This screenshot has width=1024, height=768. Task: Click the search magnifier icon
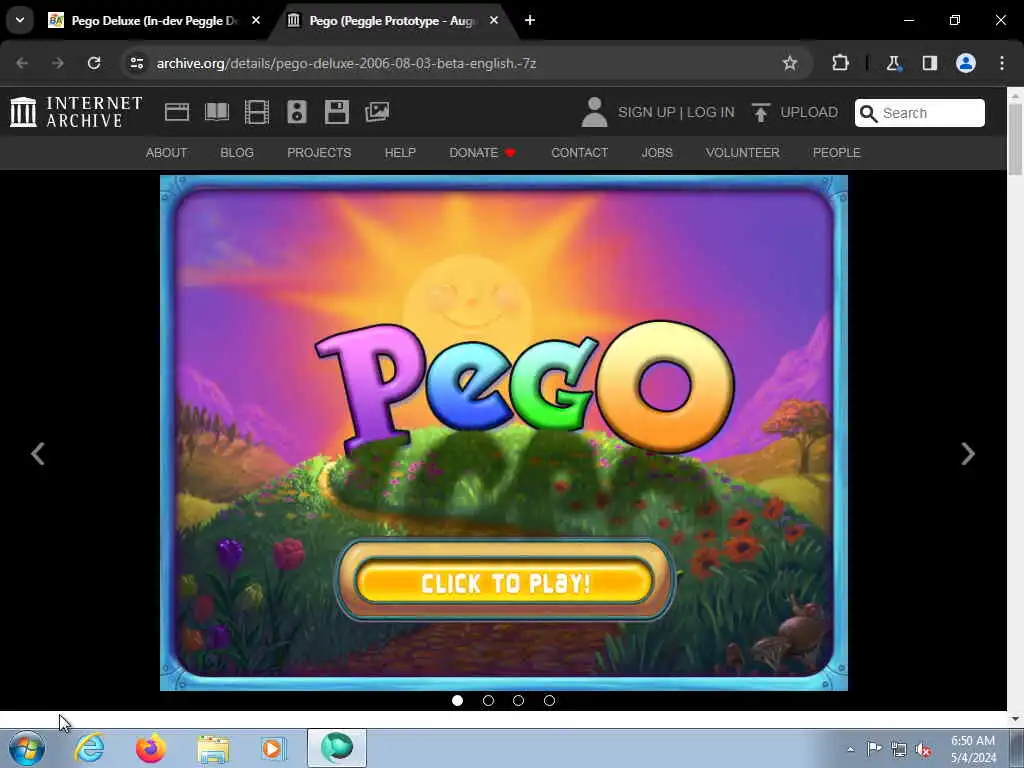coord(868,113)
